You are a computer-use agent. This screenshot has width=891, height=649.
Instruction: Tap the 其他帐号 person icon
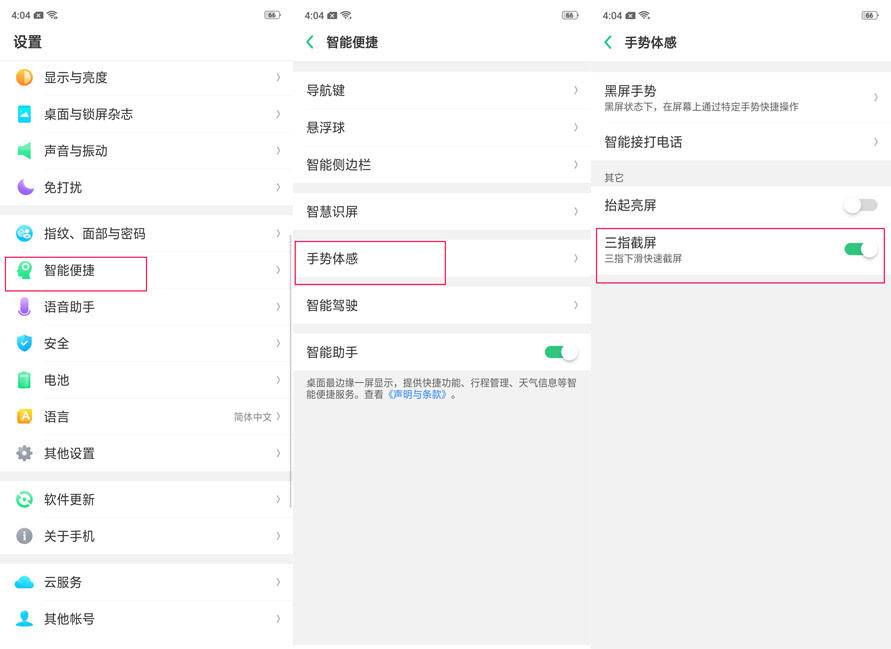(24, 618)
